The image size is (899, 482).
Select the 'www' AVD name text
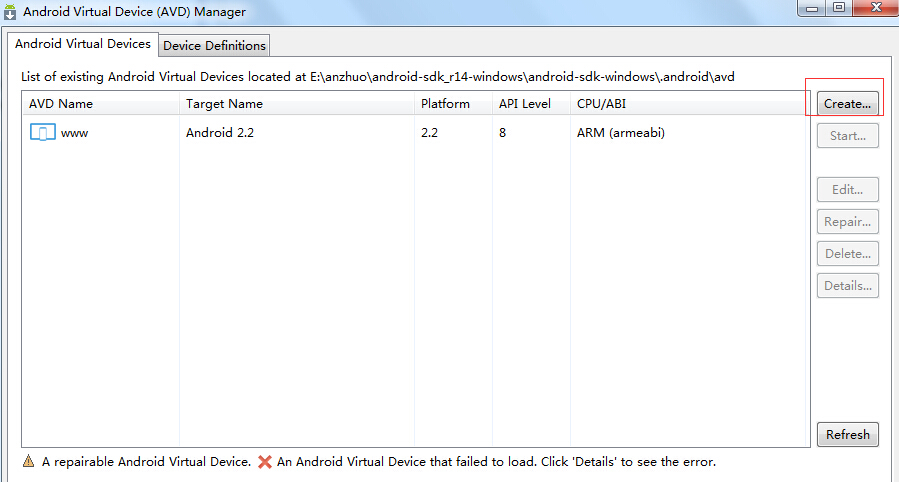tap(75, 133)
